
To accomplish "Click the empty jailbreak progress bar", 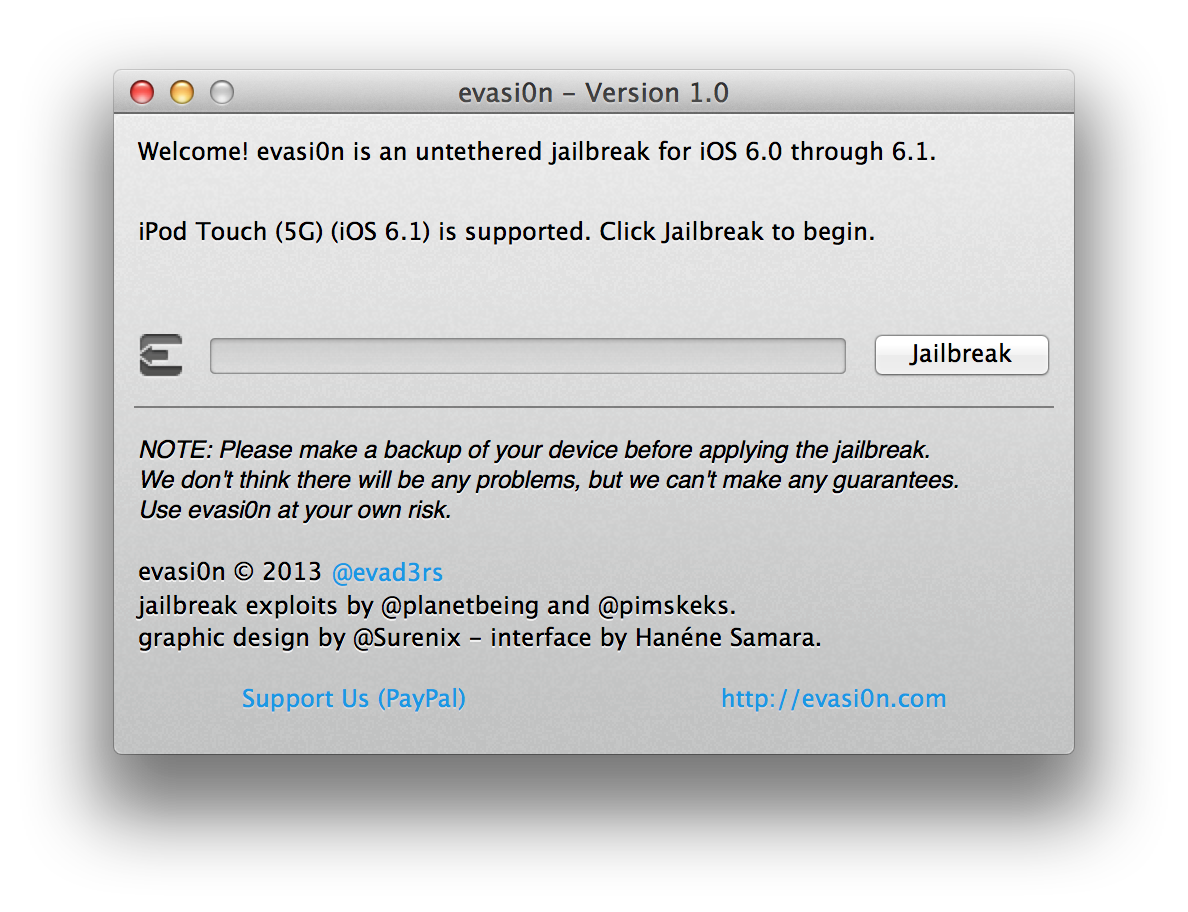I will pos(527,356).
